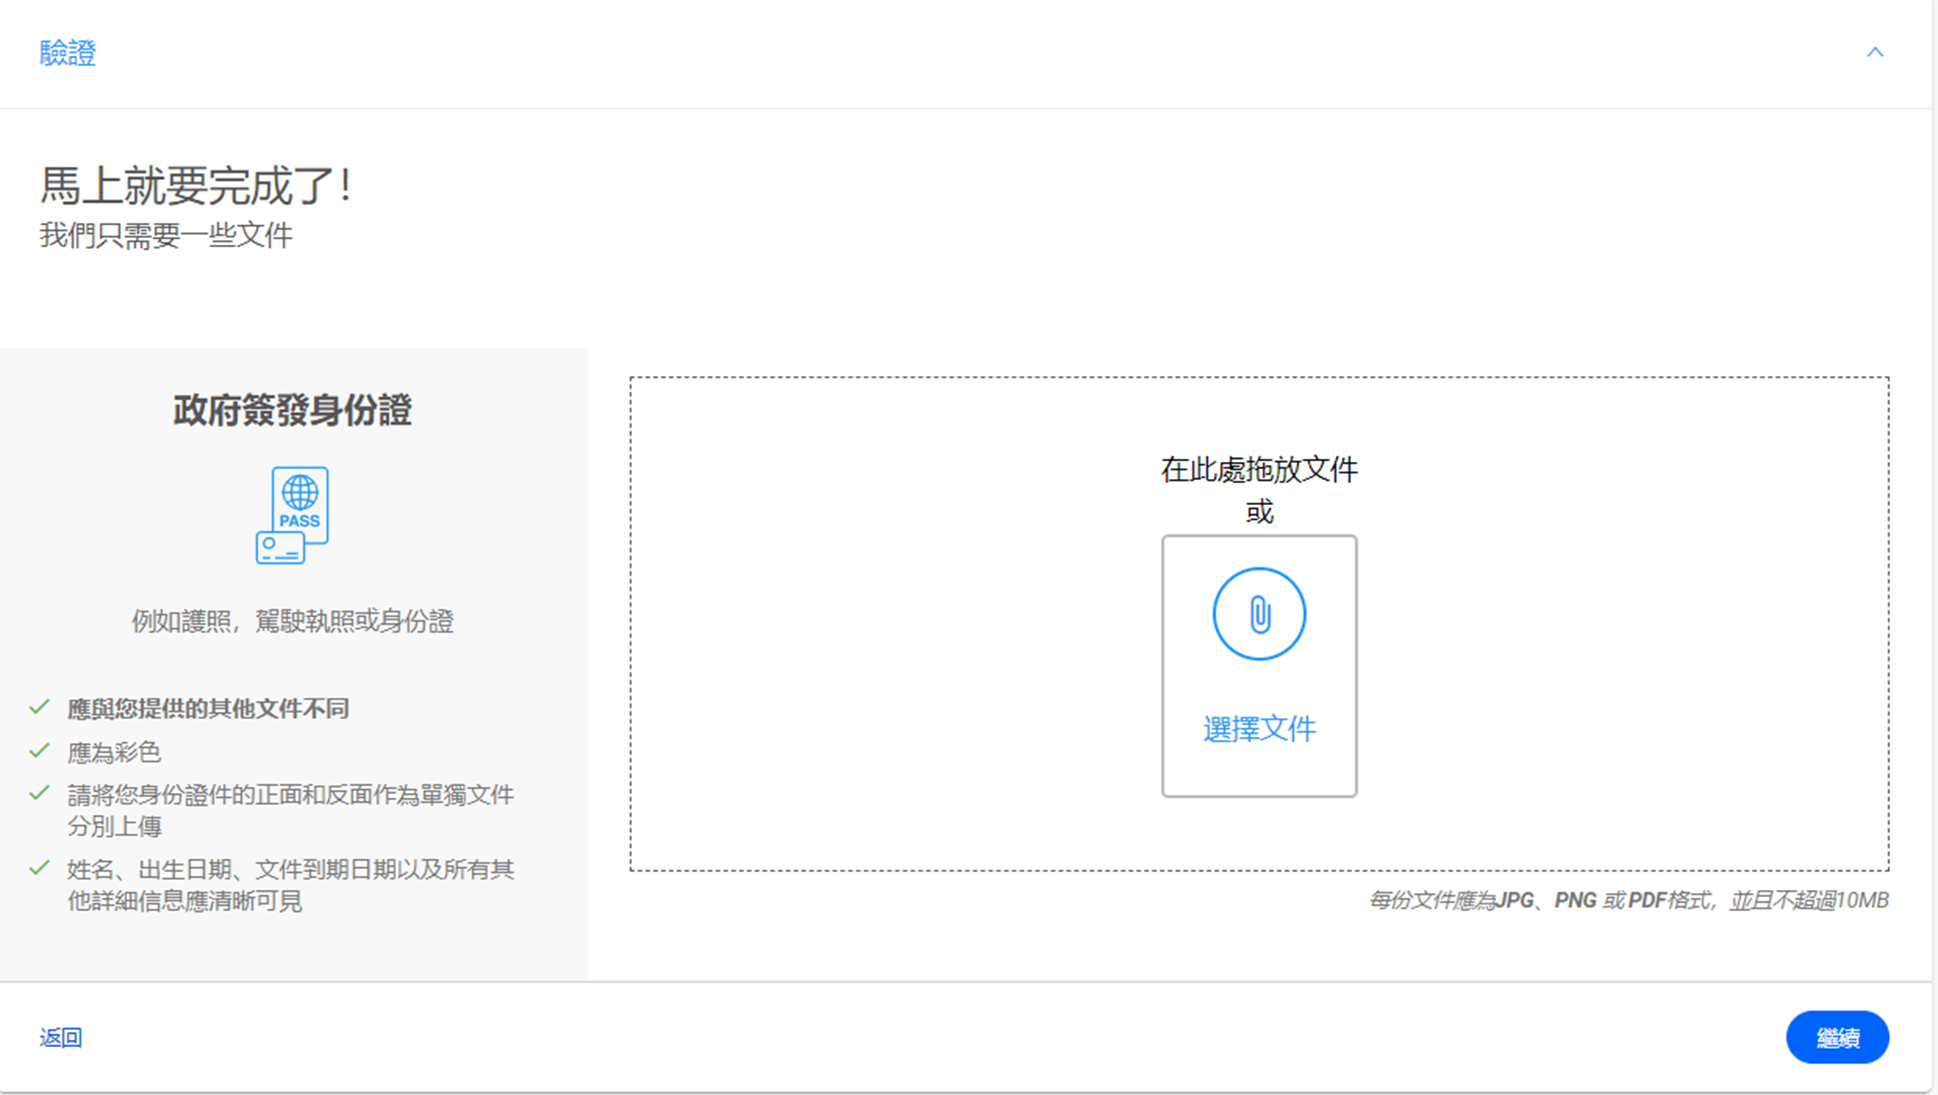
Task: Click file format note mentioning 10MB
Action: [1628, 900]
